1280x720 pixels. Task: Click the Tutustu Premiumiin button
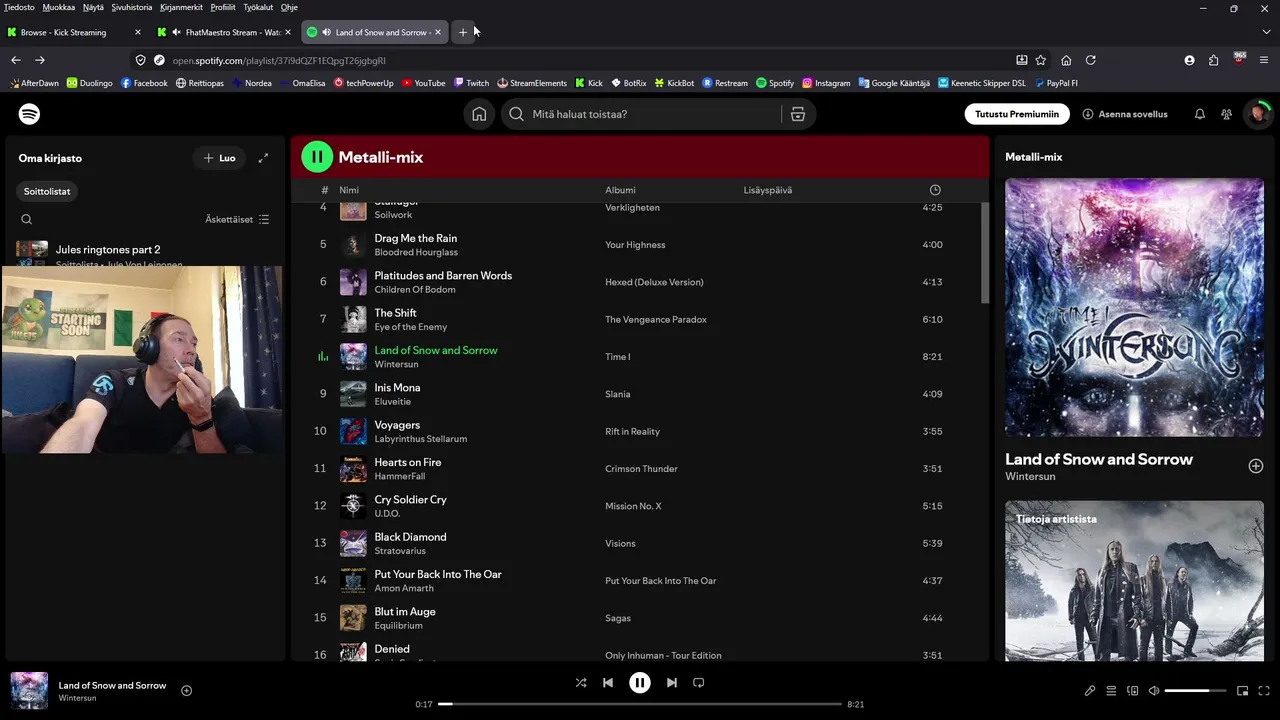click(1017, 114)
